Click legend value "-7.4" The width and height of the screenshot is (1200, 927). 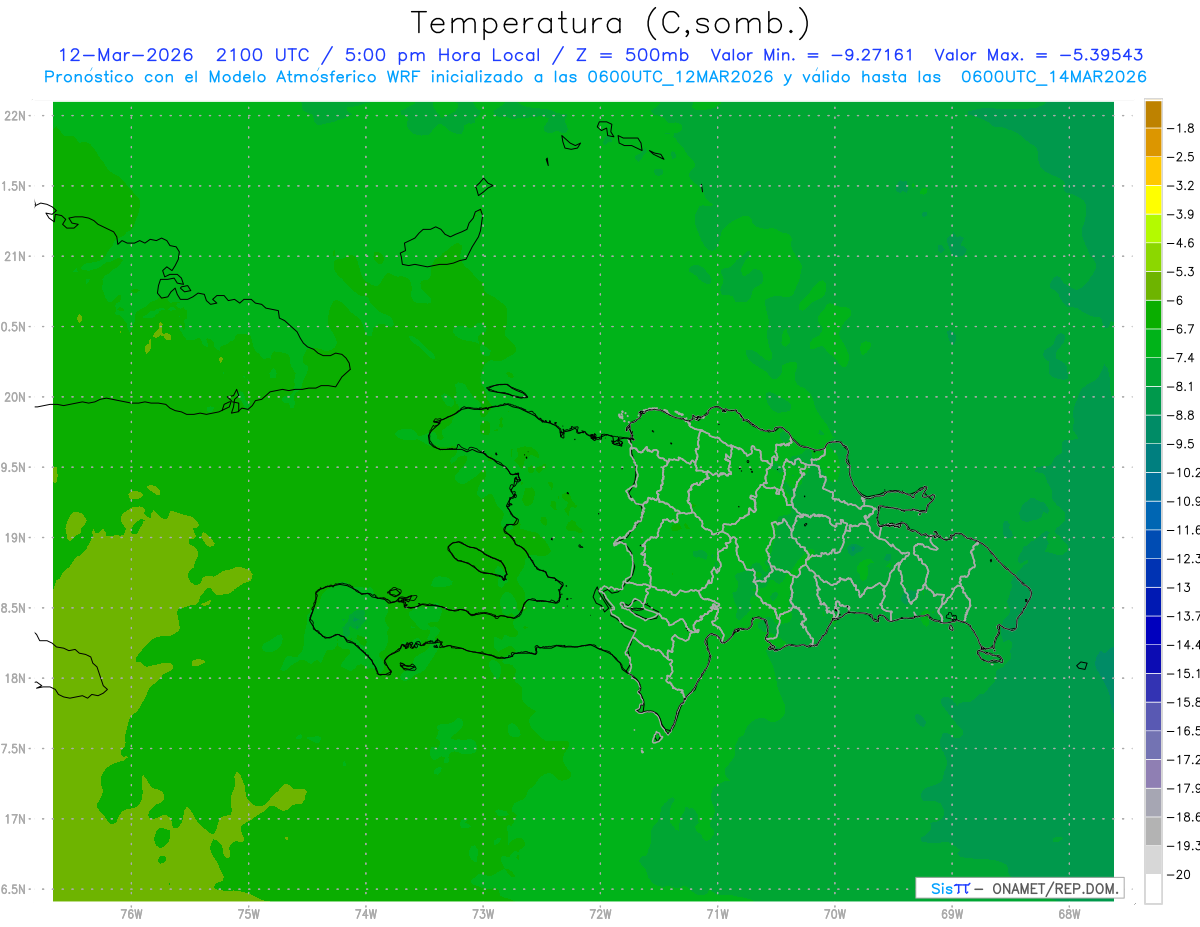[x=1183, y=358]
